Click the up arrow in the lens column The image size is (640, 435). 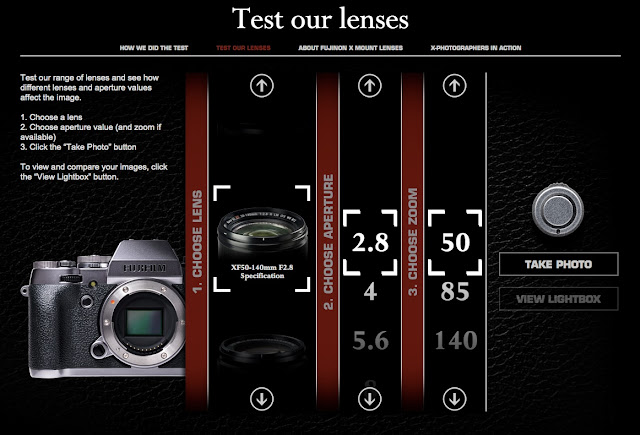[262, 86]
